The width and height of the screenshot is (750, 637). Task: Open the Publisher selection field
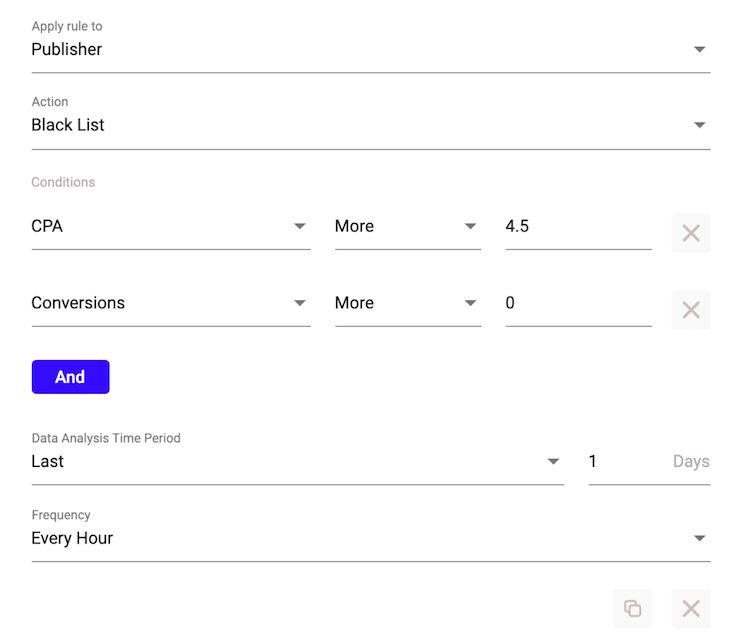[371, 50]
